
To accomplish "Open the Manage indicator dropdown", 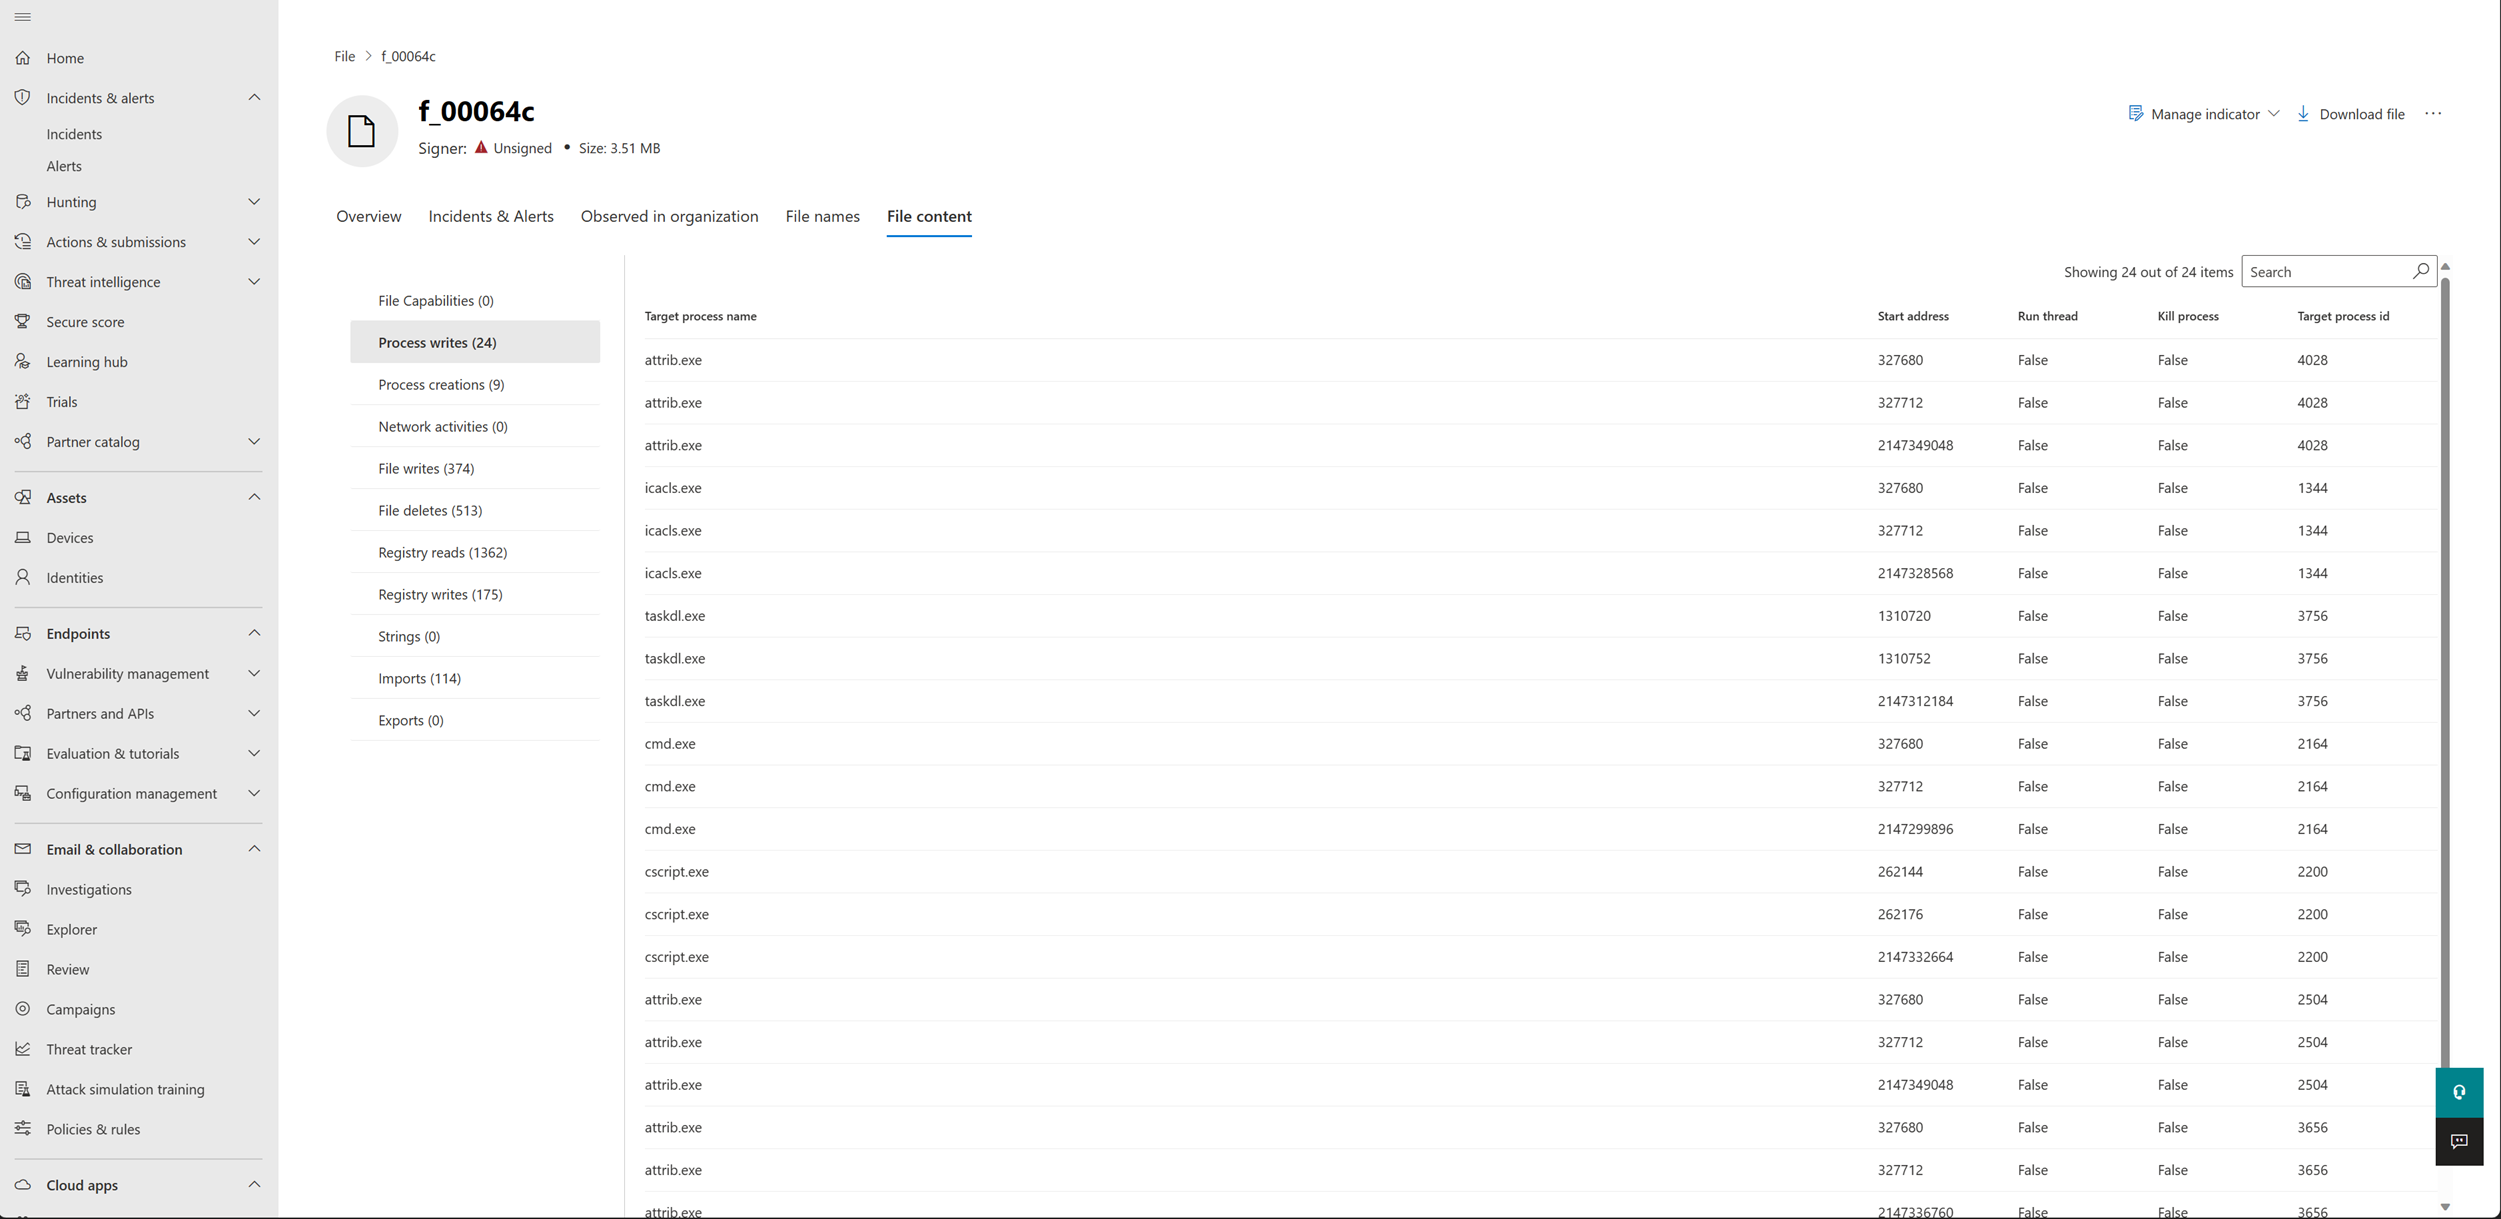I will coord(2204,114).
